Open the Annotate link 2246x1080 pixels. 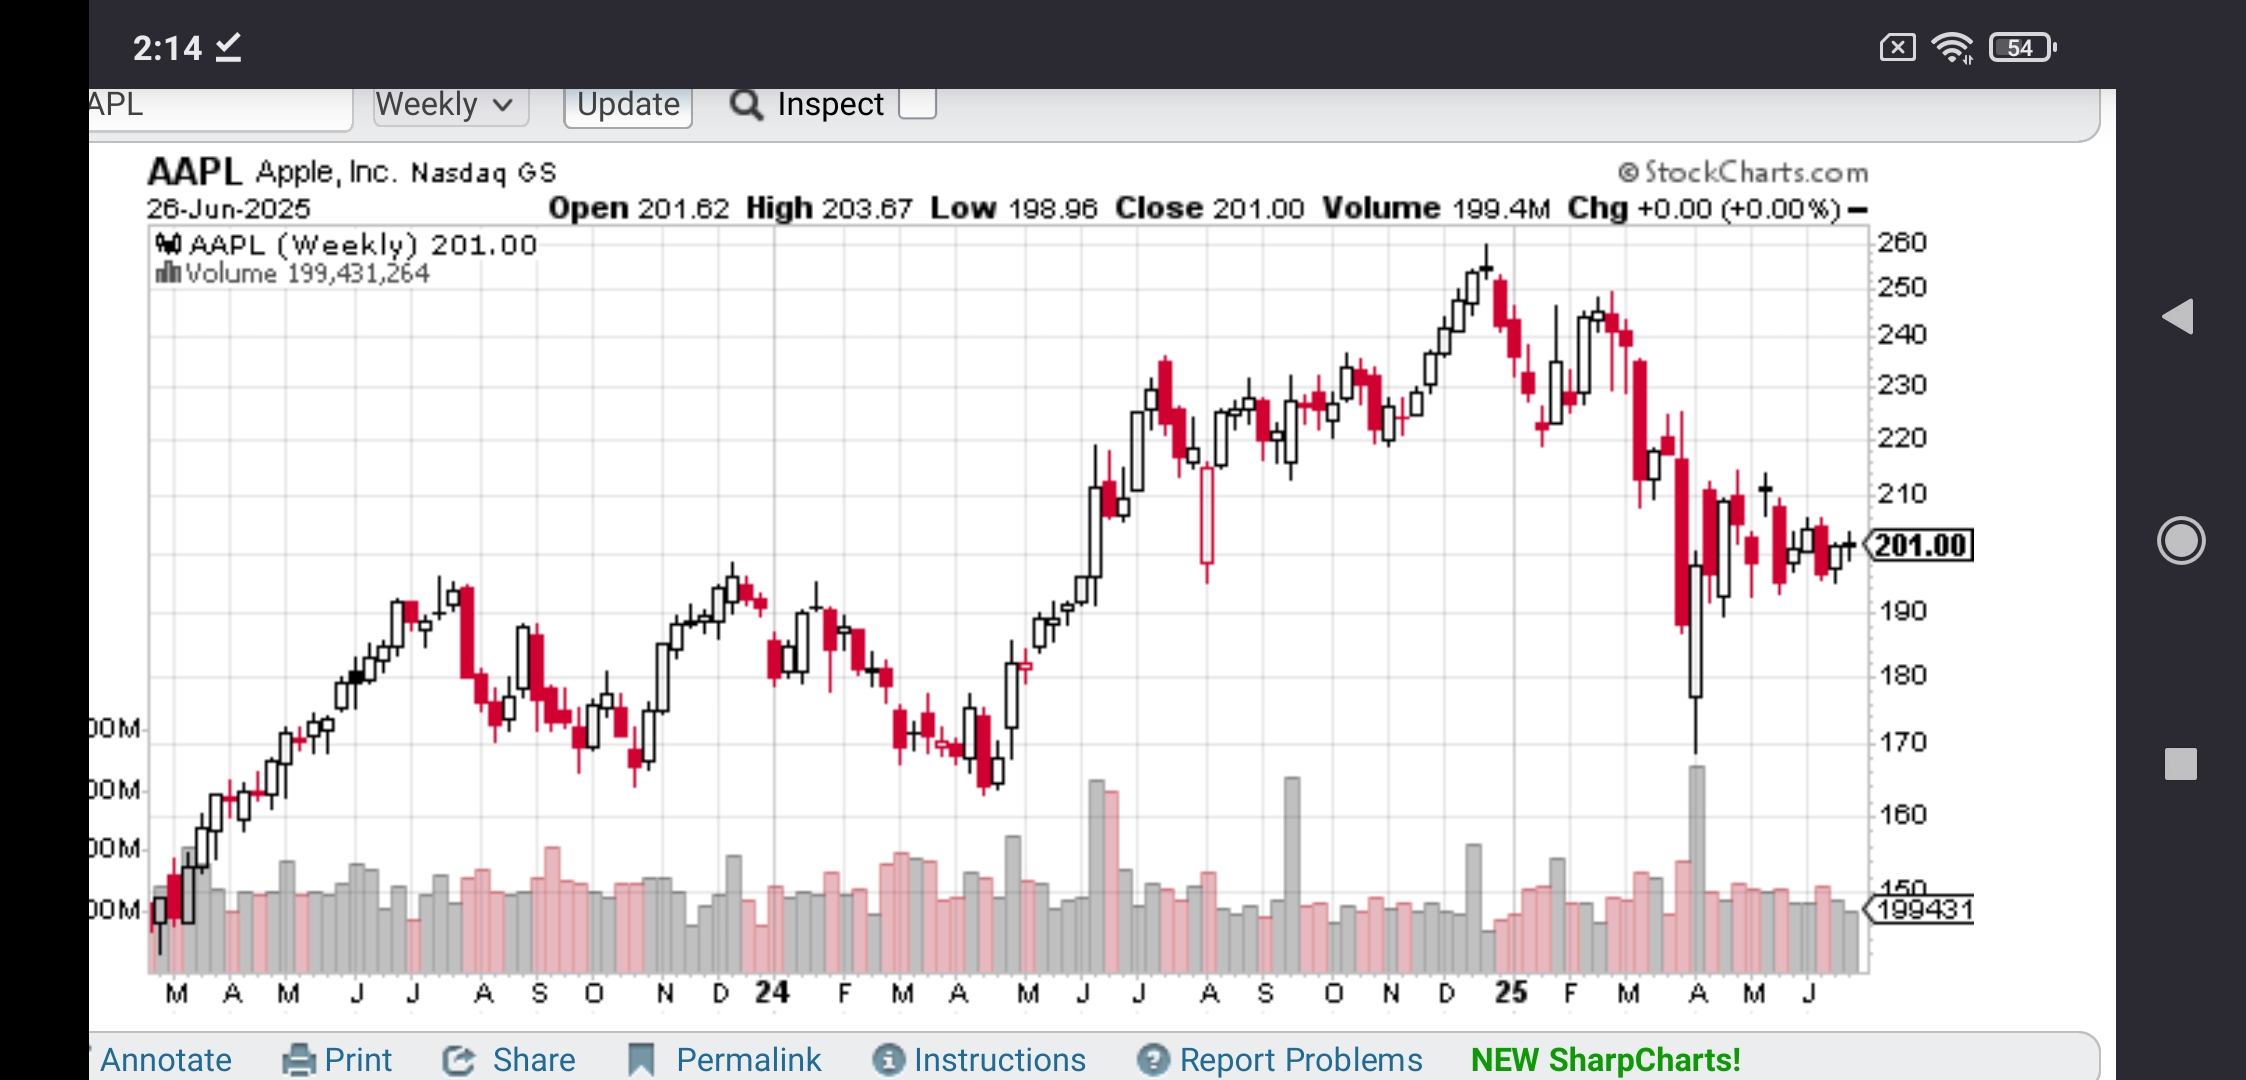pyautogui.click(x=166, y=1060)
